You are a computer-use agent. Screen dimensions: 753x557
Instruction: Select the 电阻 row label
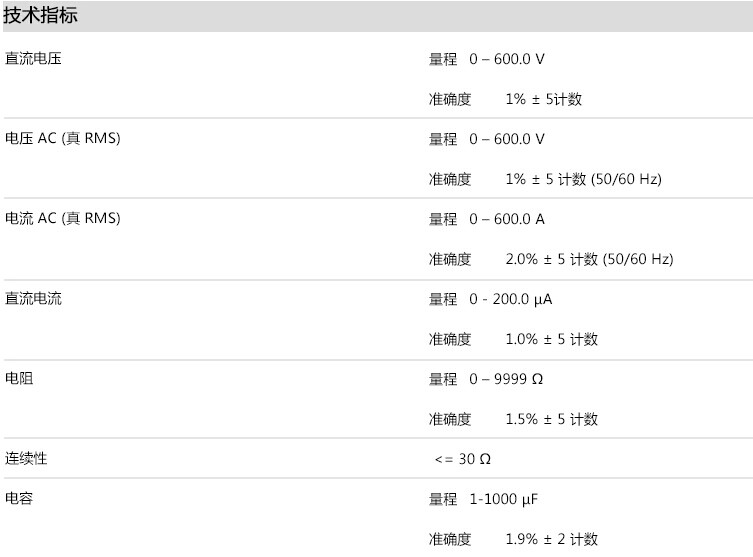pyautogui.click(x=19, y=378)
